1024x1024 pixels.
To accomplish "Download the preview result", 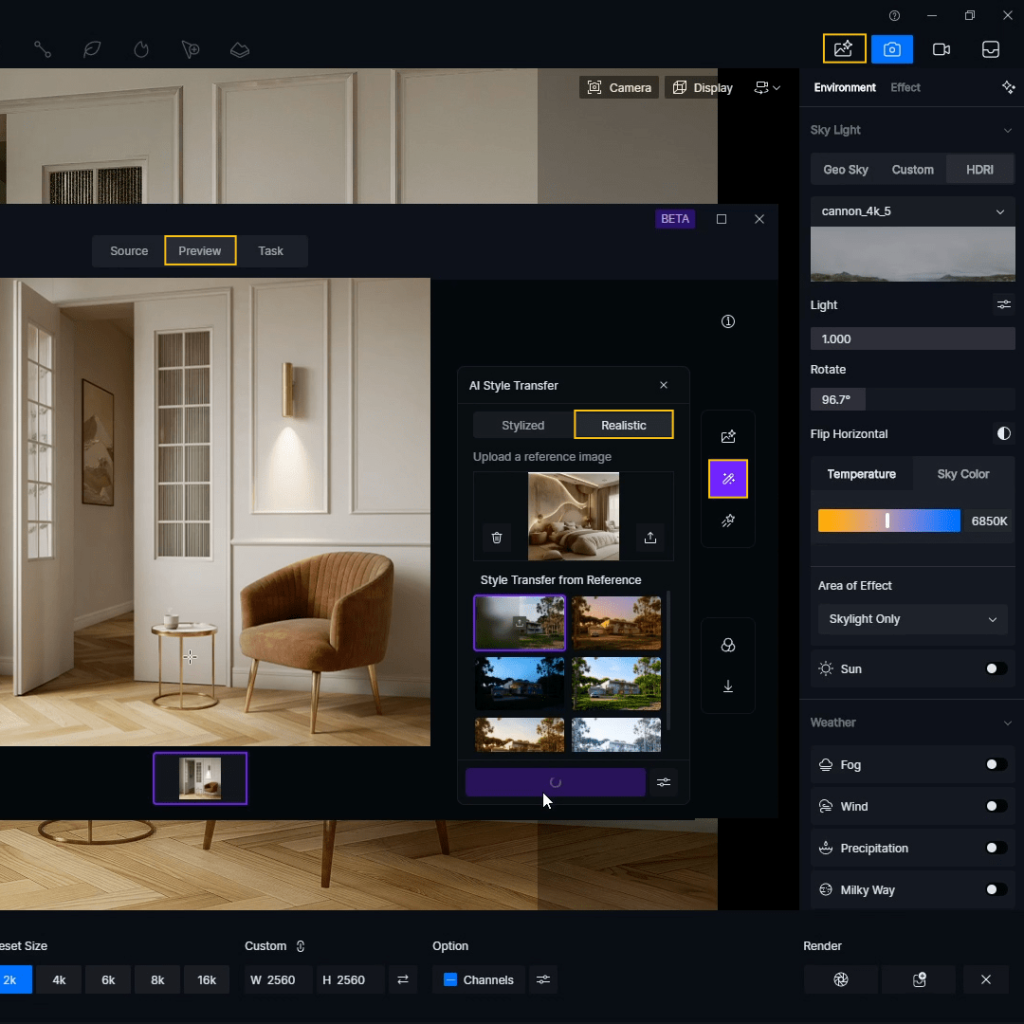I will pos(728,686).
